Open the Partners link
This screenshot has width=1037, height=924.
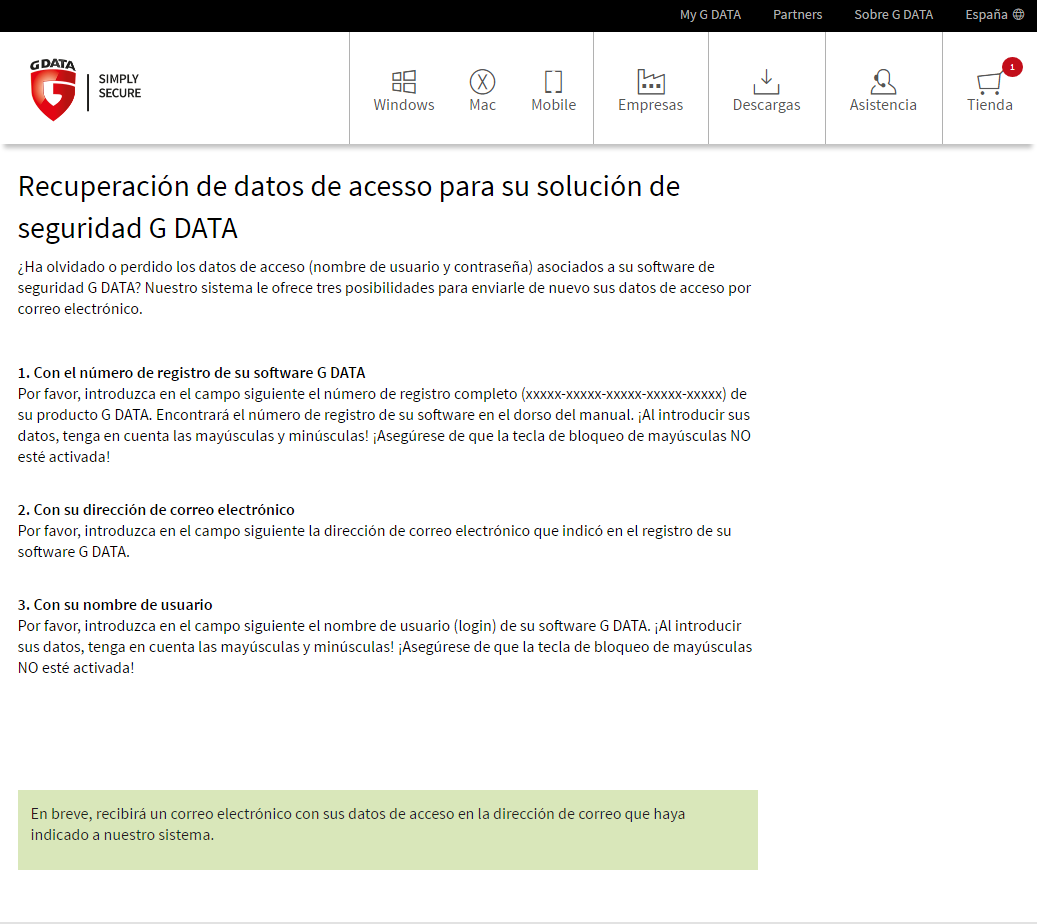tap(798, 15)
